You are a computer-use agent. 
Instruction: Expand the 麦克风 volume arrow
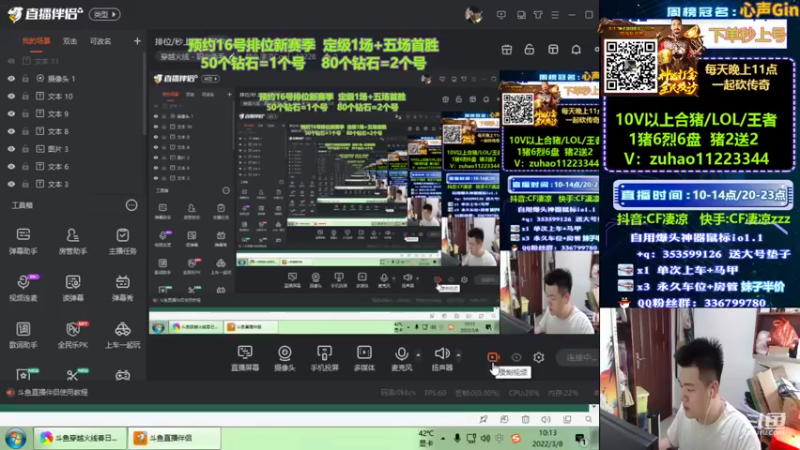point(418,355)
